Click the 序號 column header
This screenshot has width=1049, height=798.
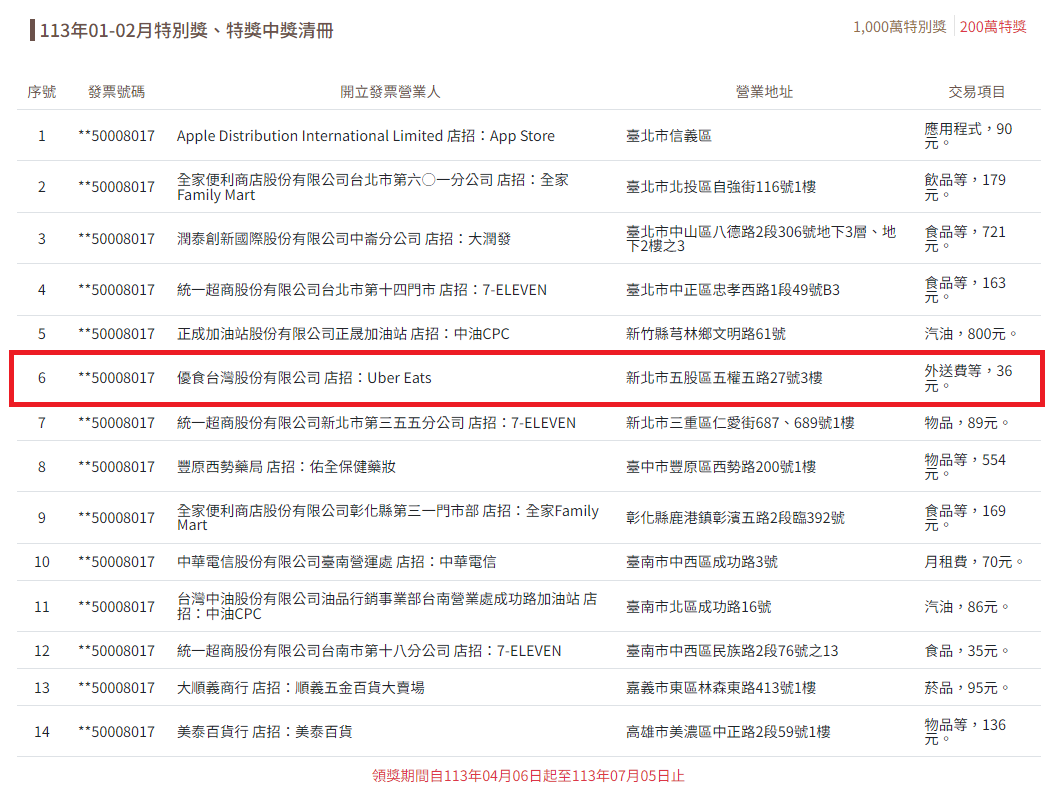[x=41, y=92]
